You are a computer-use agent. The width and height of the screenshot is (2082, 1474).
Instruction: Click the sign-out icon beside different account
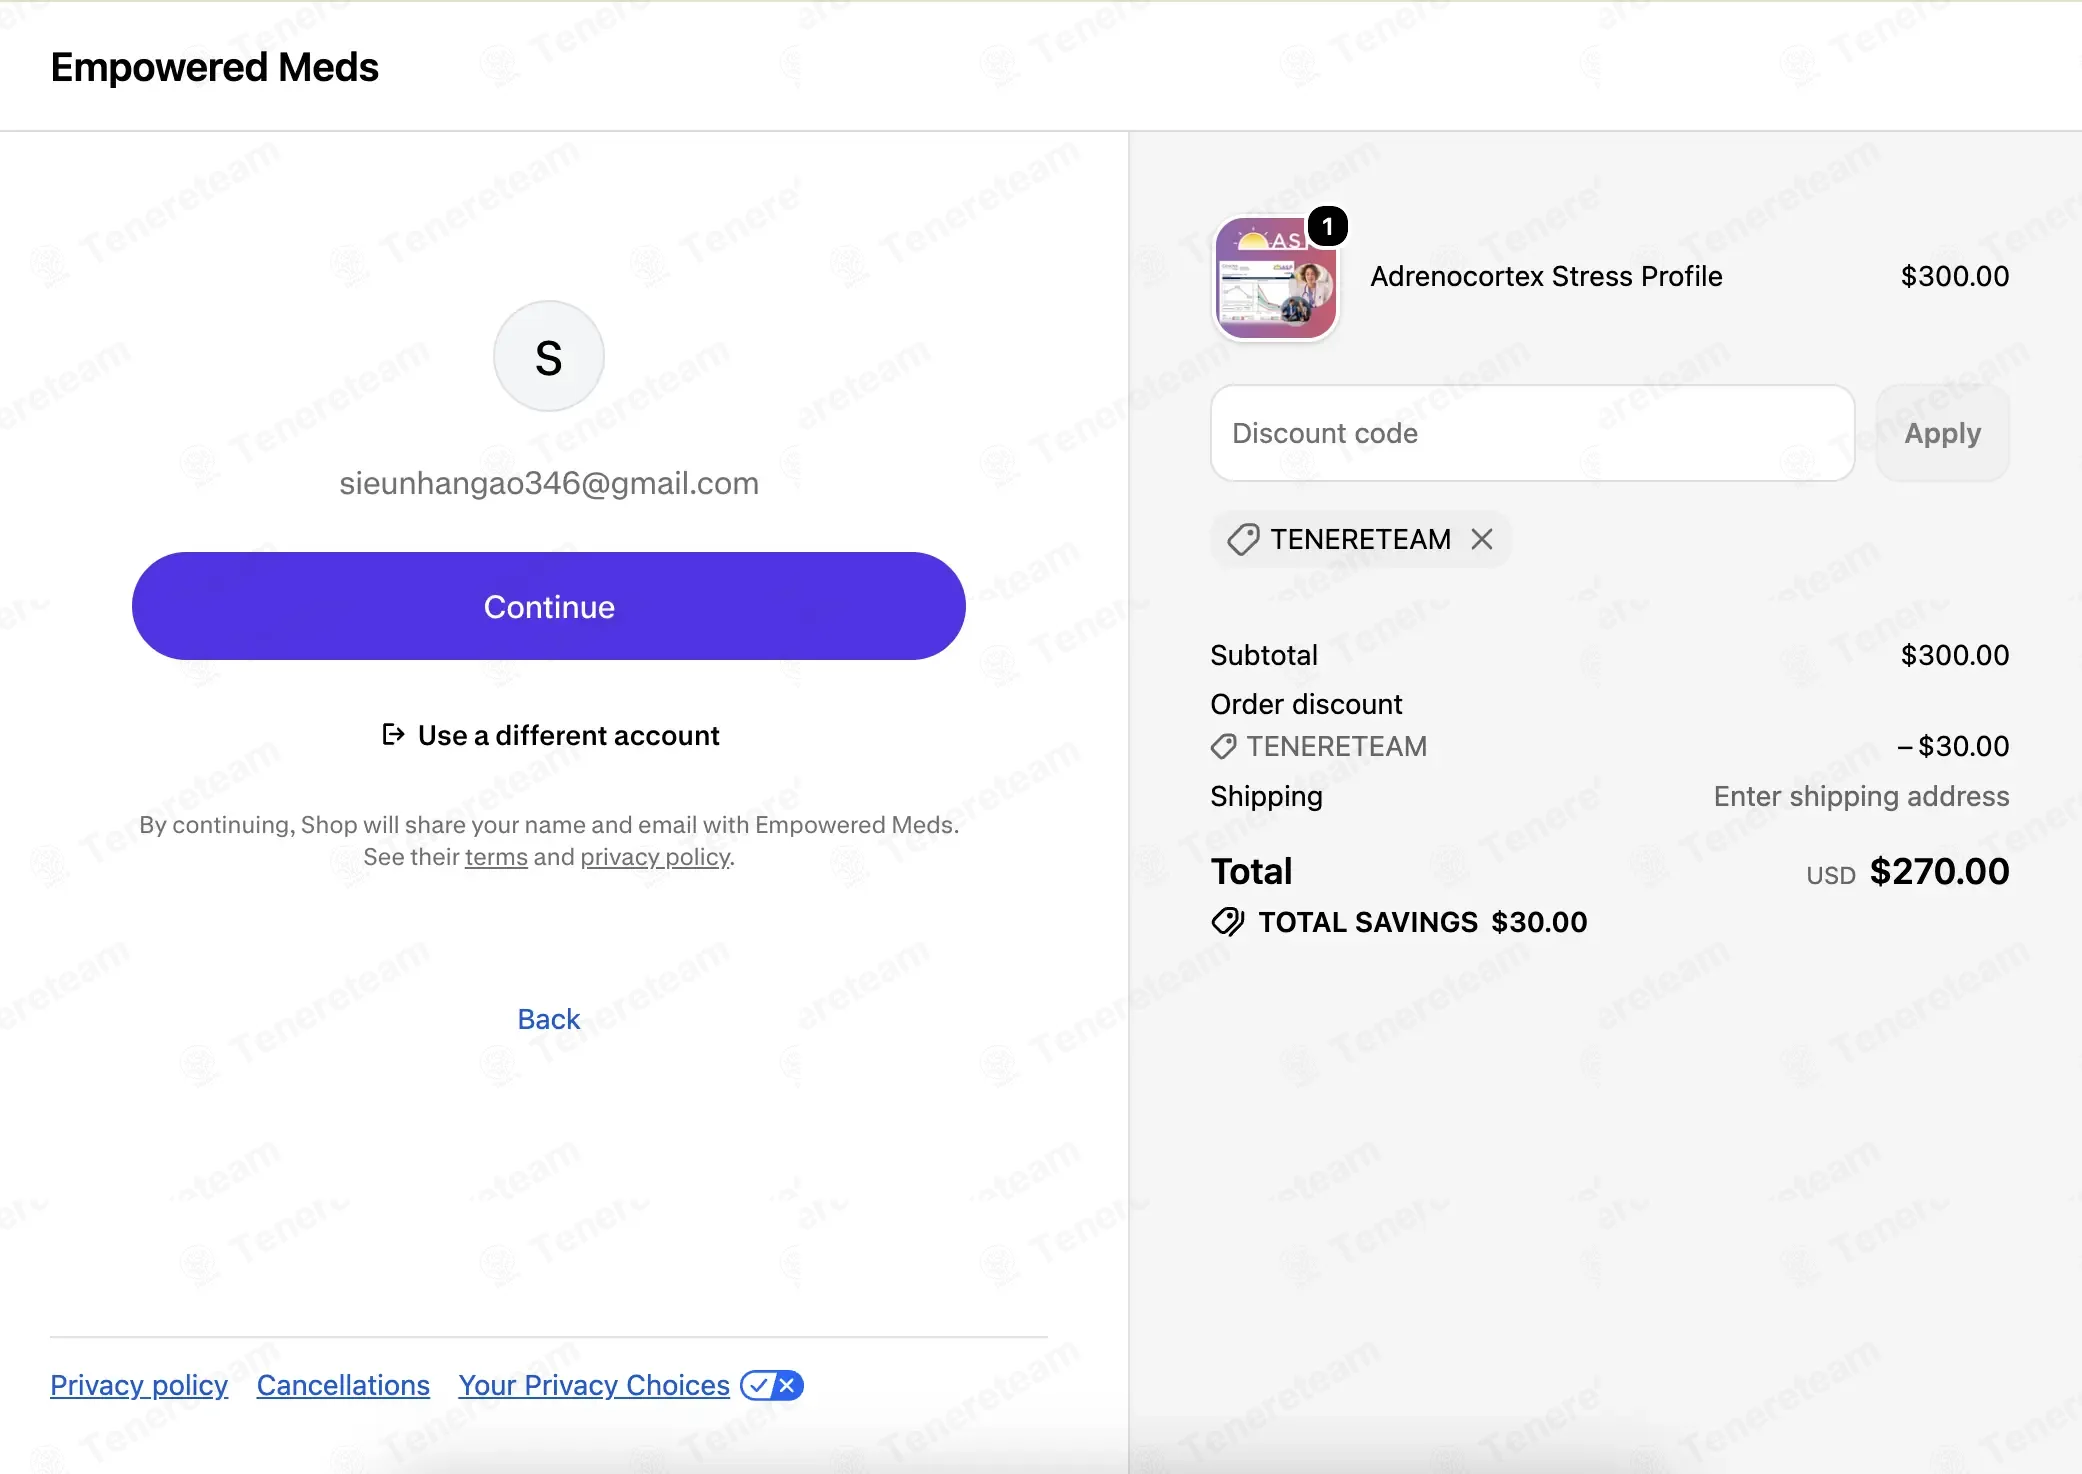point(393,735)
